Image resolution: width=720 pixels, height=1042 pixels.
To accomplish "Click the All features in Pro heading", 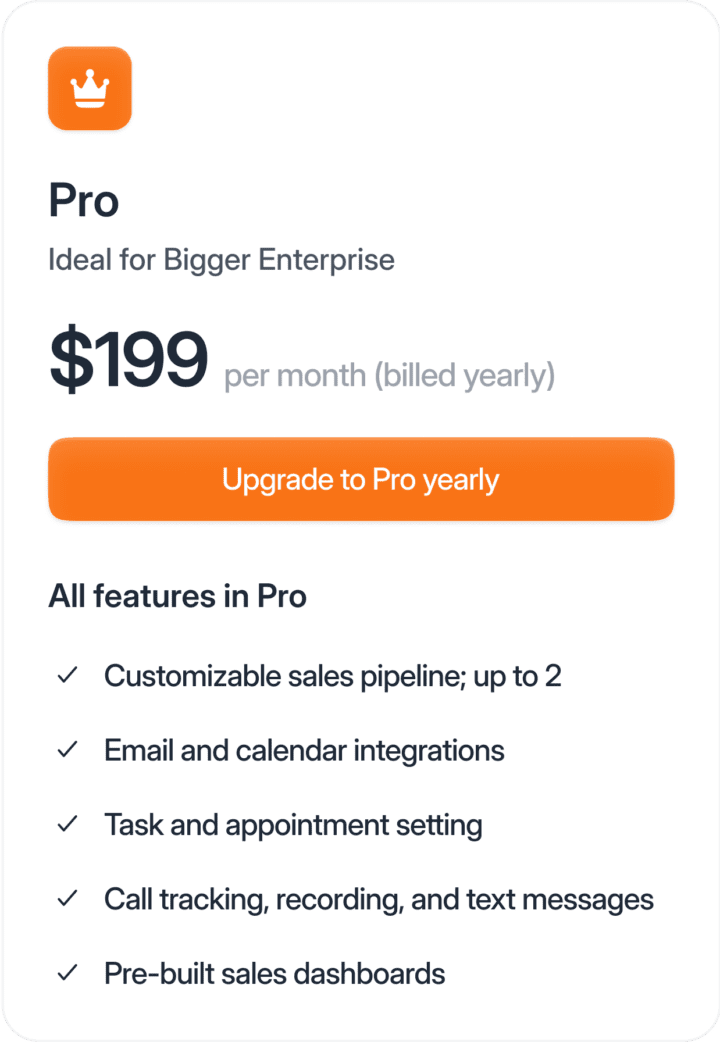I will 177,596.
